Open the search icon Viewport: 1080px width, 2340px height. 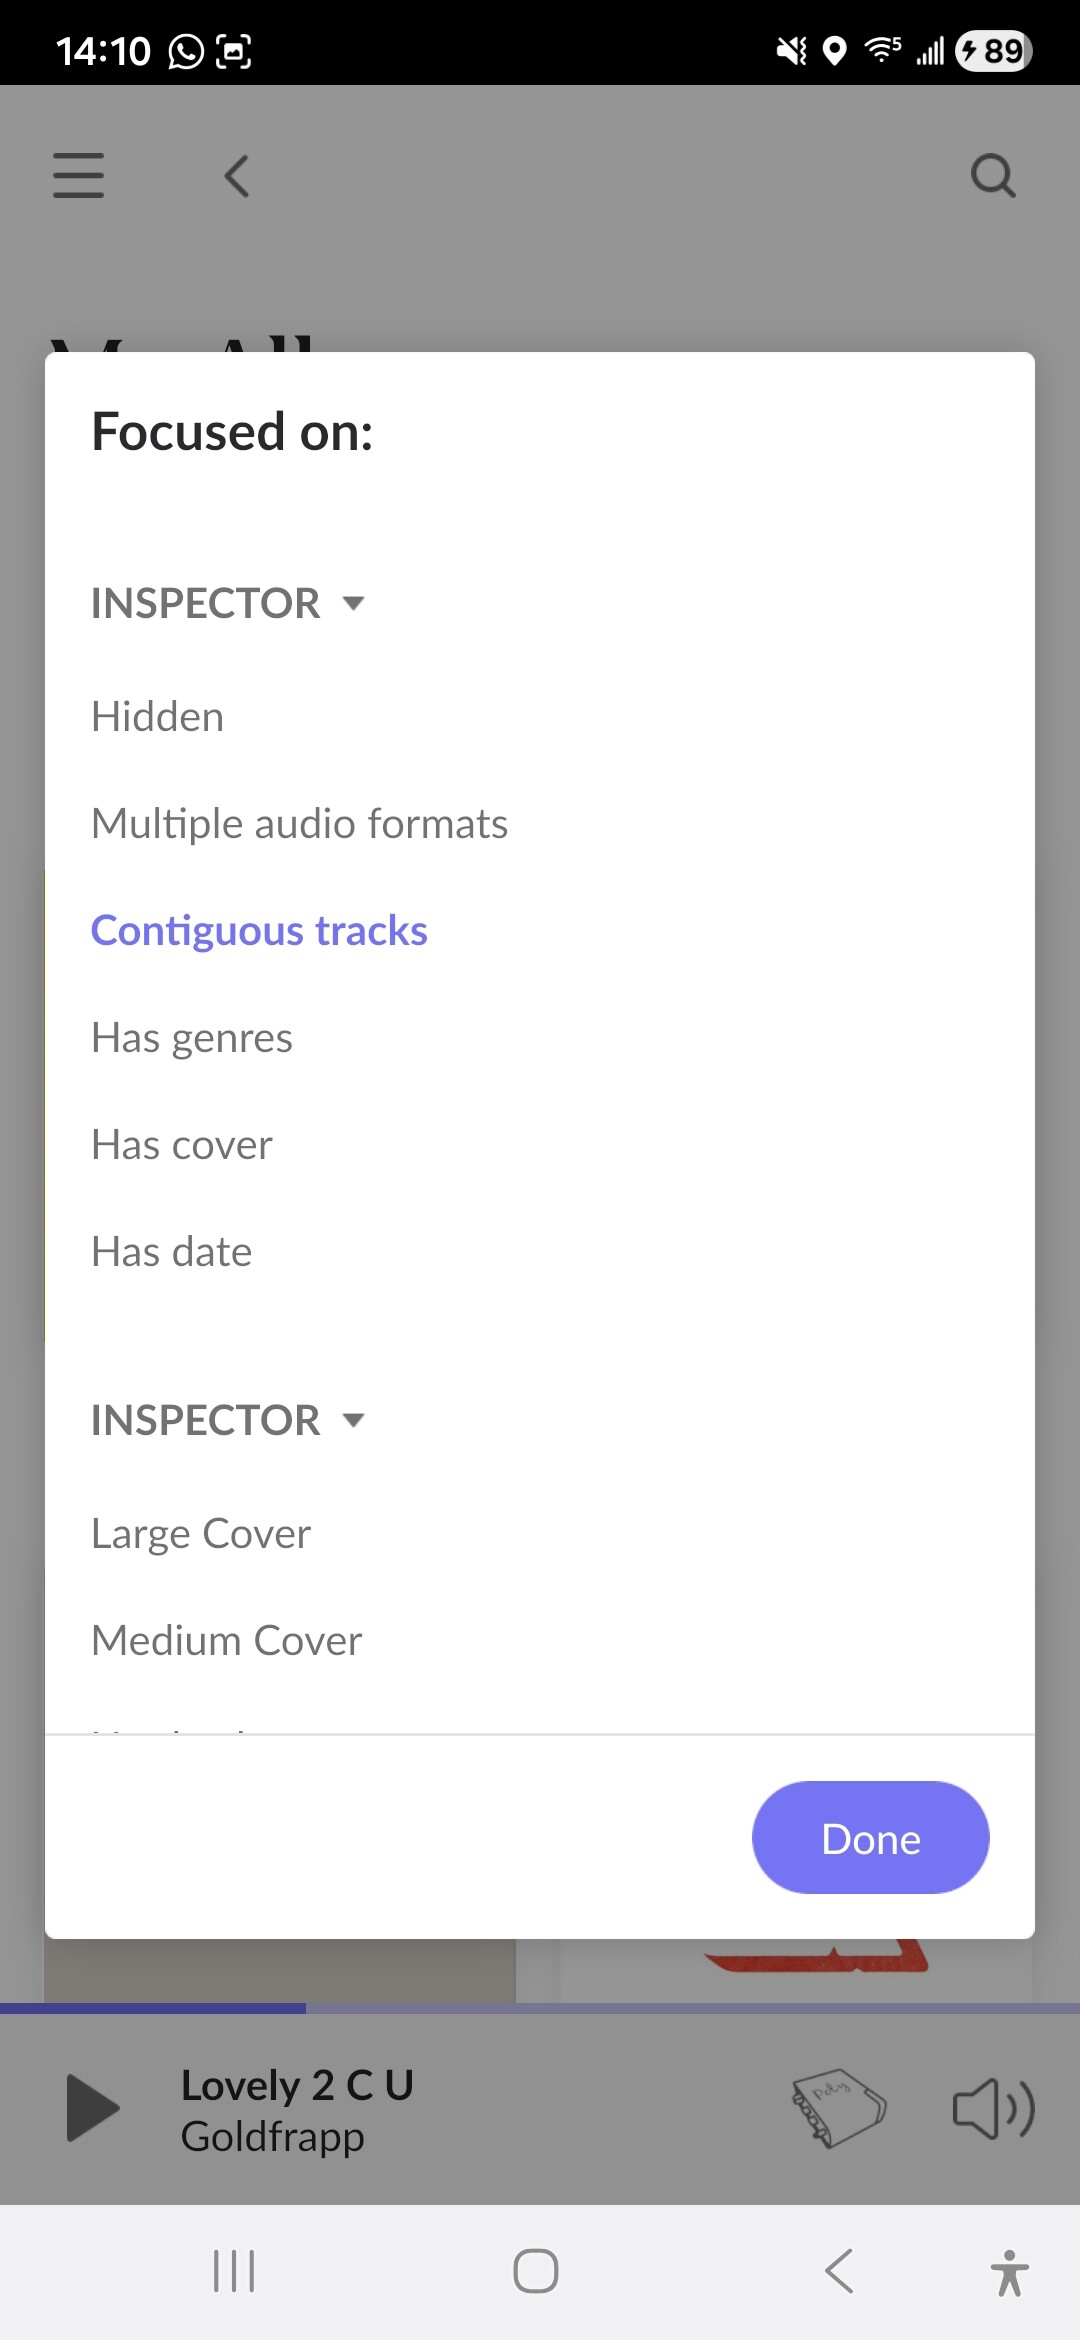pyautogui.click(x=992, y=176)
